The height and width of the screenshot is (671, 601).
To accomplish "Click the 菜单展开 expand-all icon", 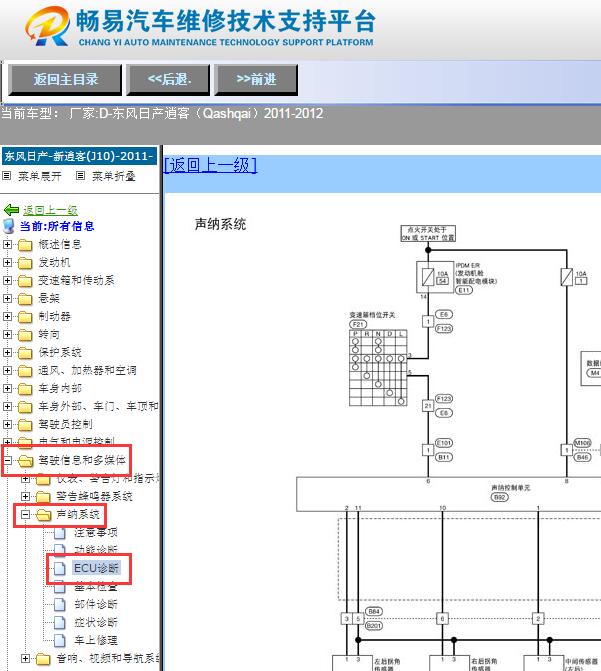I will pos(7,175).
